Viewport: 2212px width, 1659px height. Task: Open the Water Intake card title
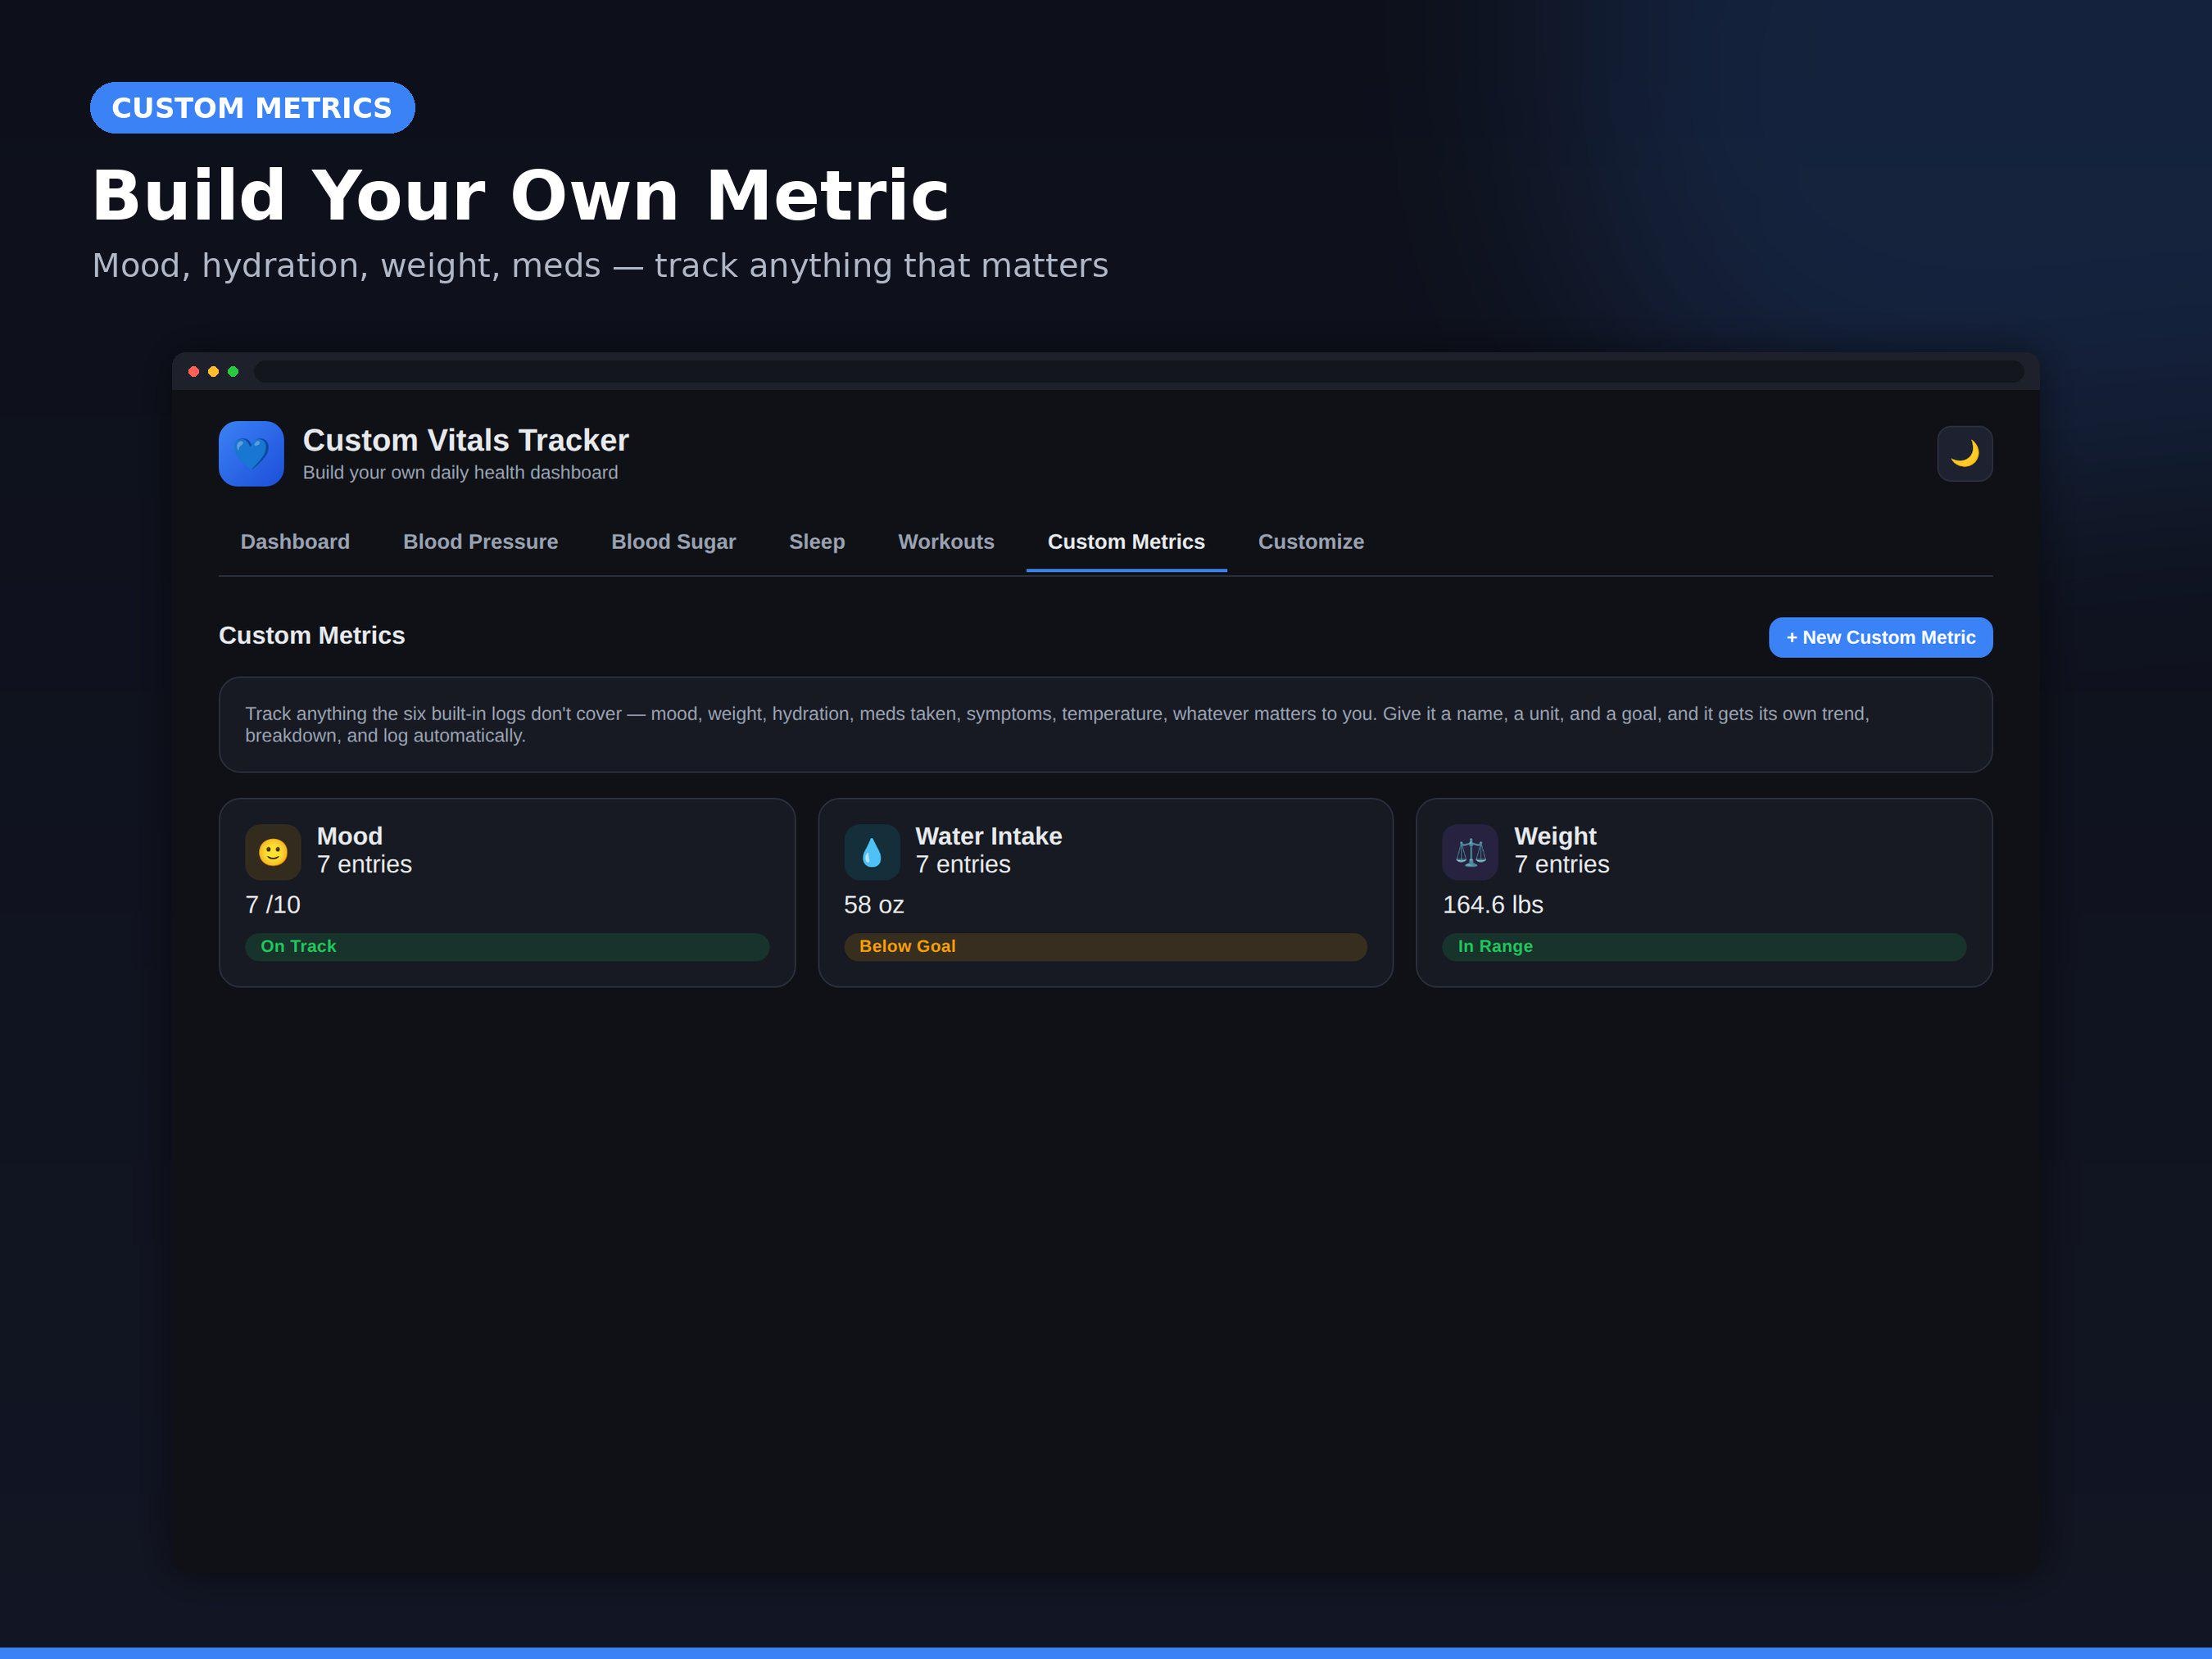click(988, 836)
